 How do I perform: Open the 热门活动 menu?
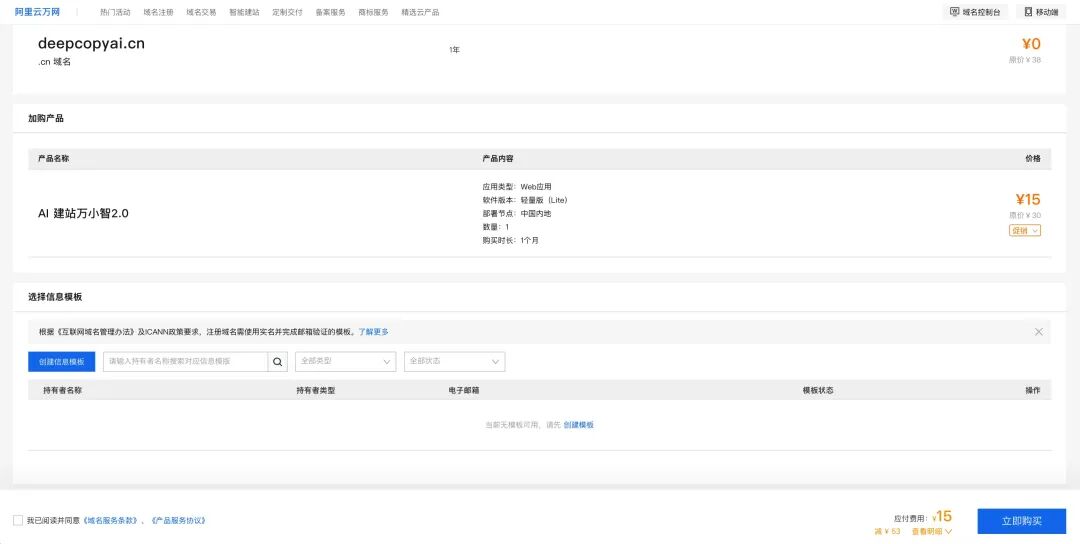115,12
